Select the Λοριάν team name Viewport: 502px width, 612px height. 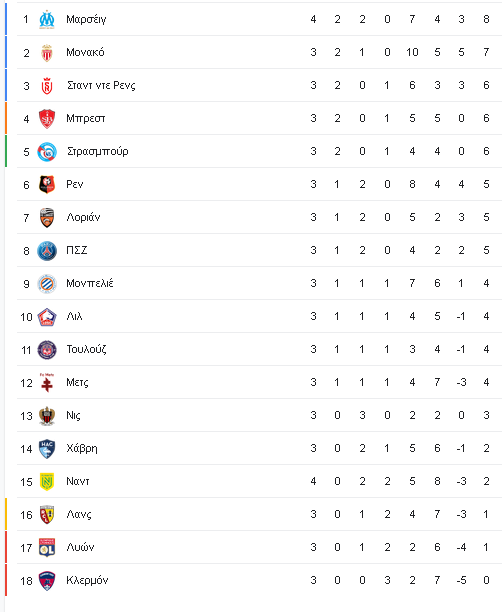point(83,217)
